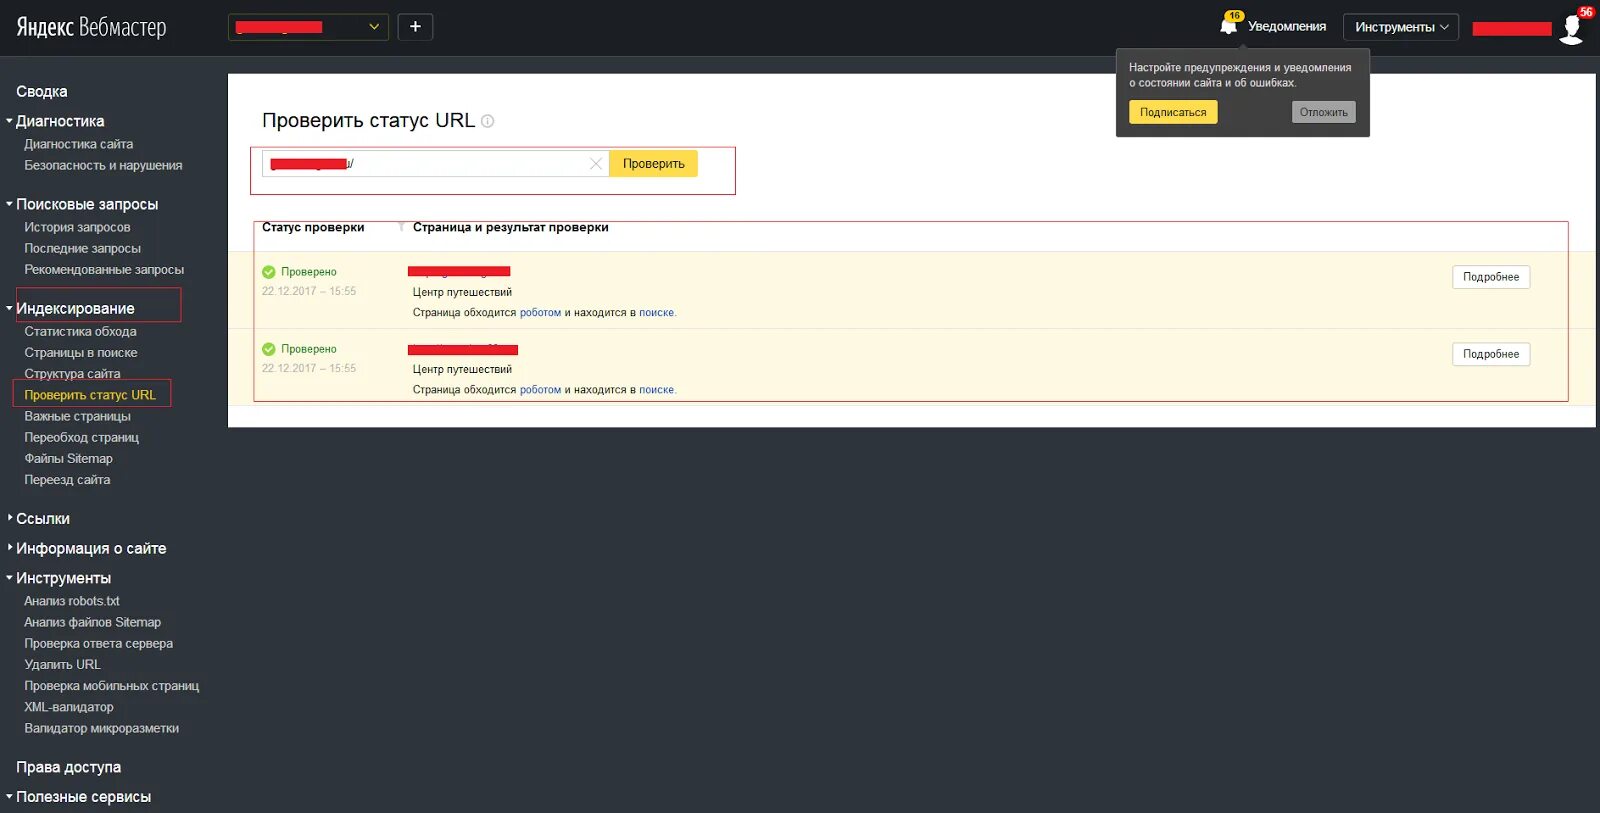
Task: Follow the поиске link in the first result
Action: click(x=656, y=312)
